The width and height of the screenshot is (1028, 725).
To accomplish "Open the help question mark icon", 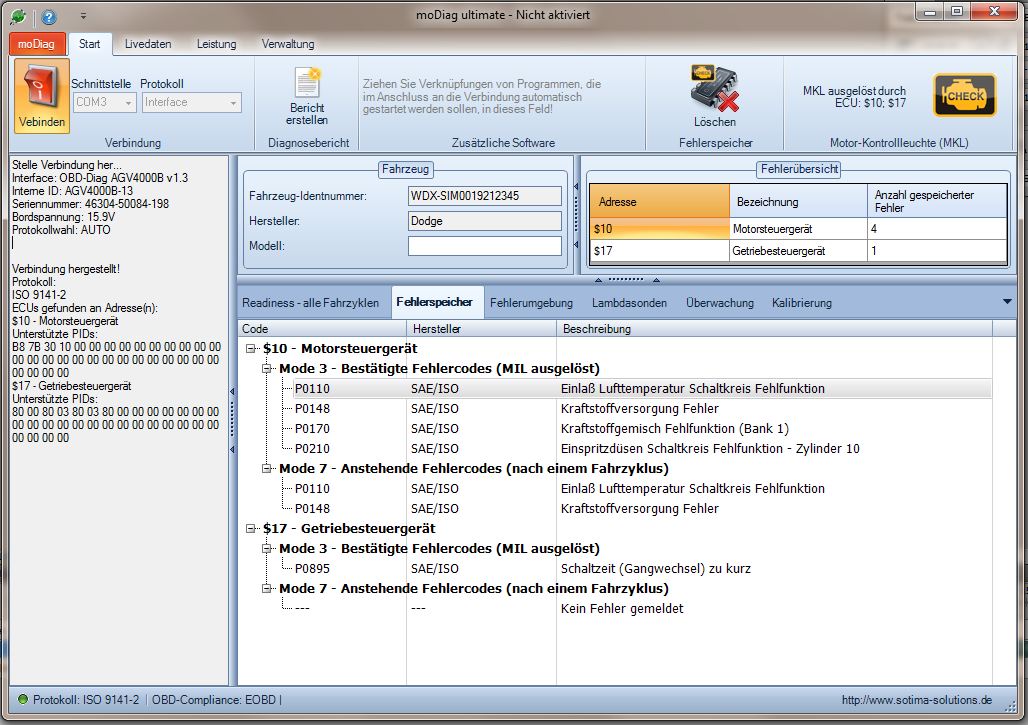I will [x=49, y=17].
